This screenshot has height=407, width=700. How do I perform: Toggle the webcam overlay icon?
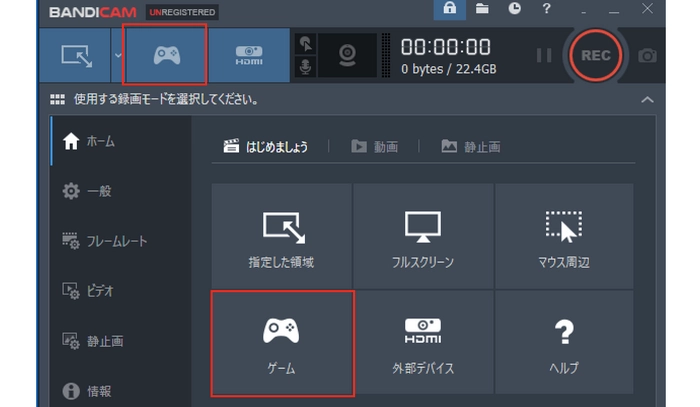click(347, 55)
